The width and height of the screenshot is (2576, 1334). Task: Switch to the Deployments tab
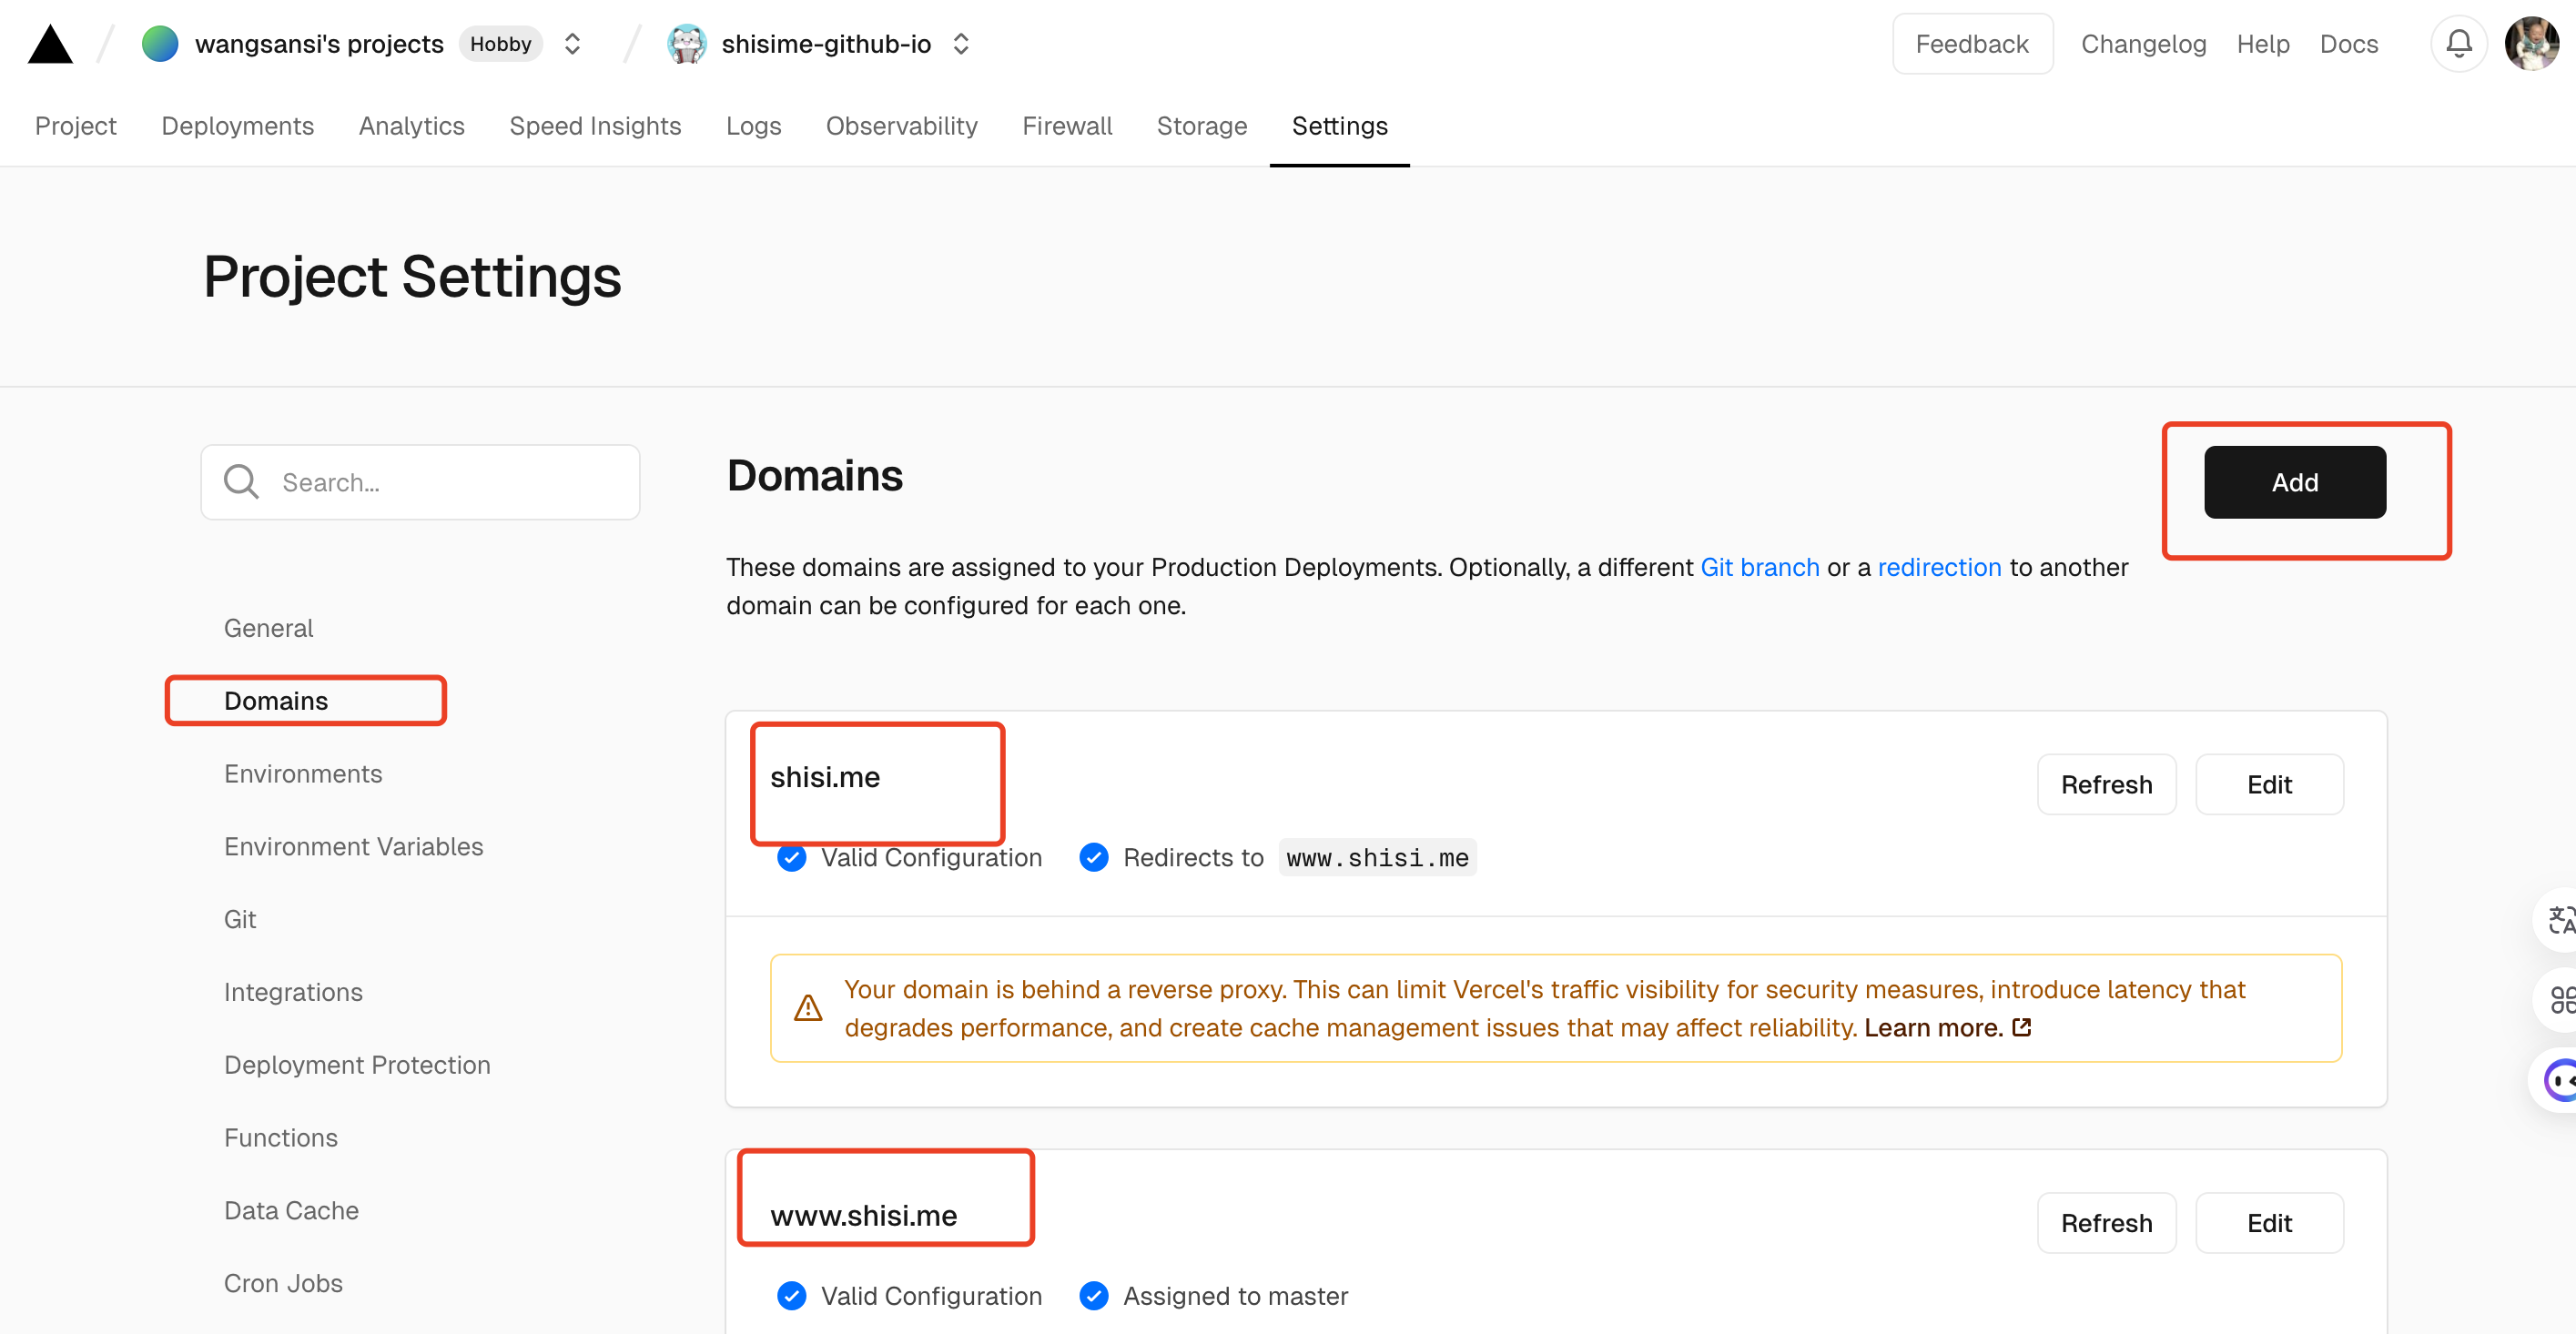(x=238, y=126)
